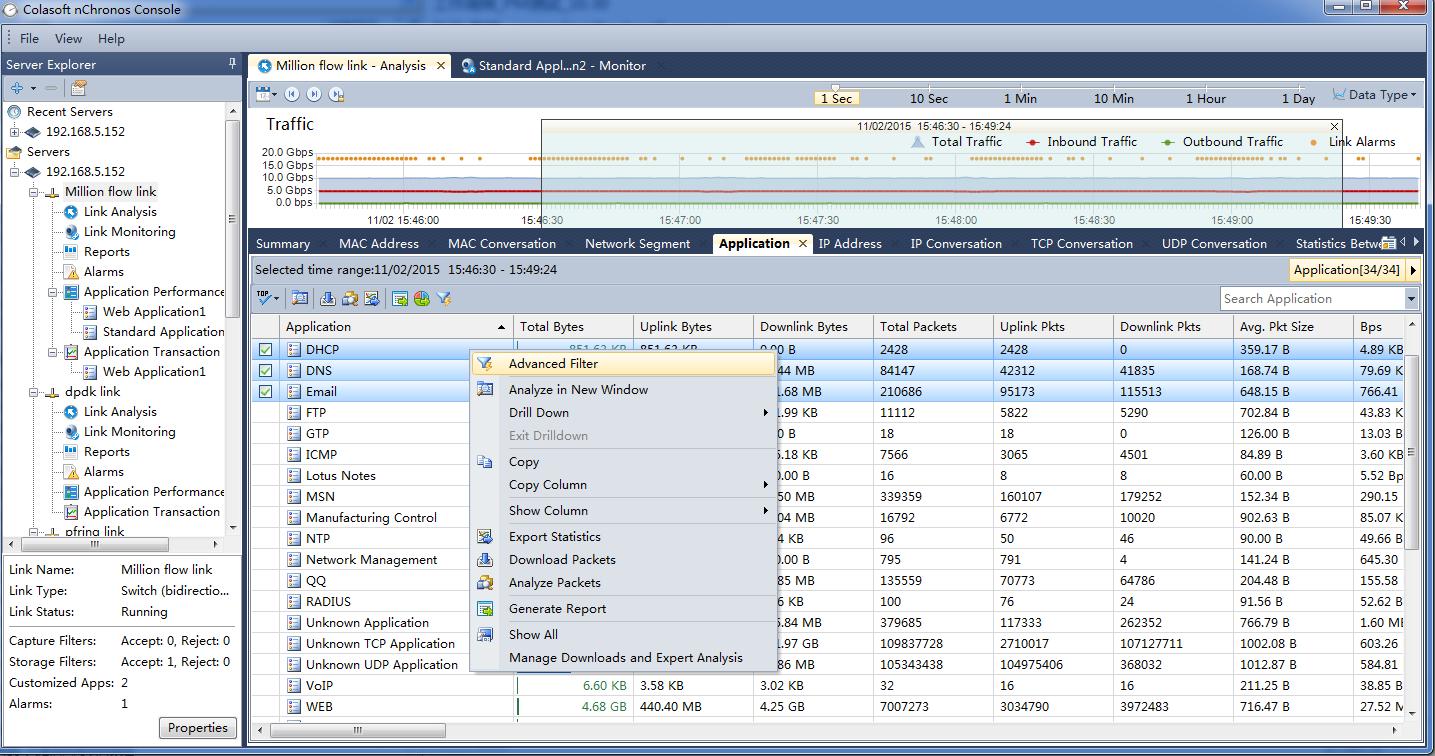Click the filter funnel toolbar icon
This screenshot has height=756, width=1435.
[444, 298]
